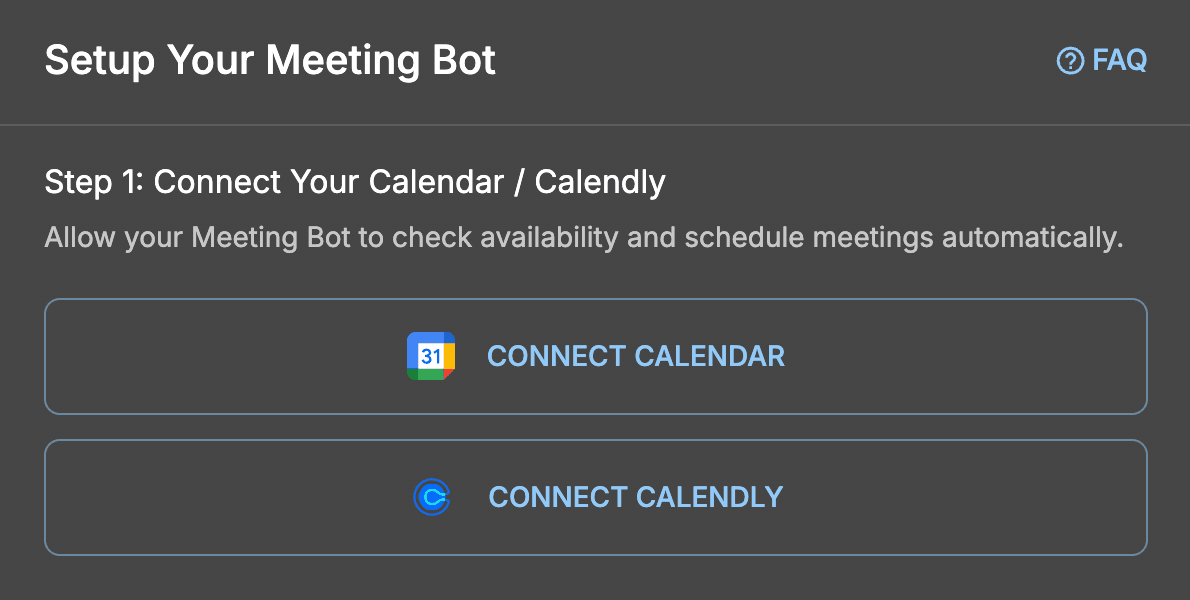Click the Google Calendar icon
Image resolution: width=1190 pixels, height=600 pixels.
click(431, 356)
